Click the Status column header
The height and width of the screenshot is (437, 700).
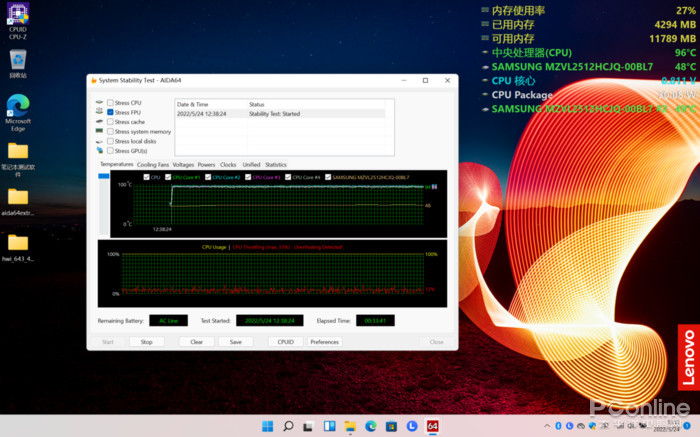pos(315,104)
